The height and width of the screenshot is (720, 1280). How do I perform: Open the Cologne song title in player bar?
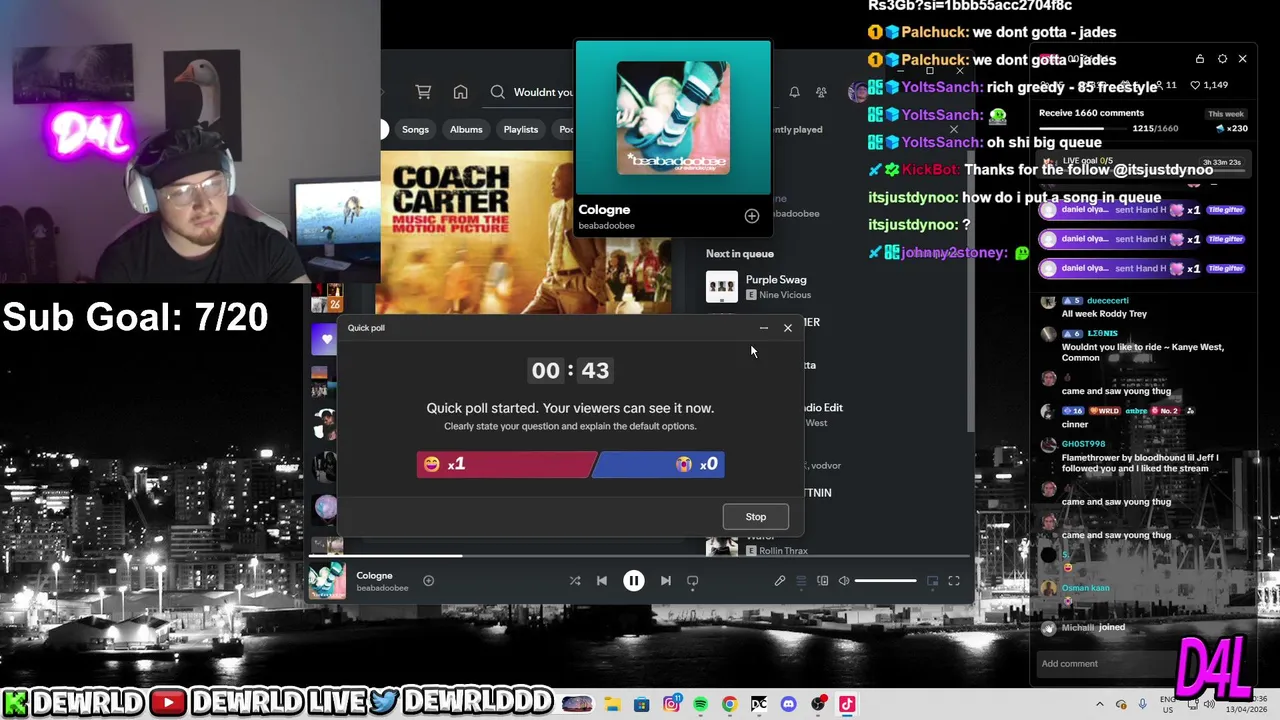[x=374, y=575]
